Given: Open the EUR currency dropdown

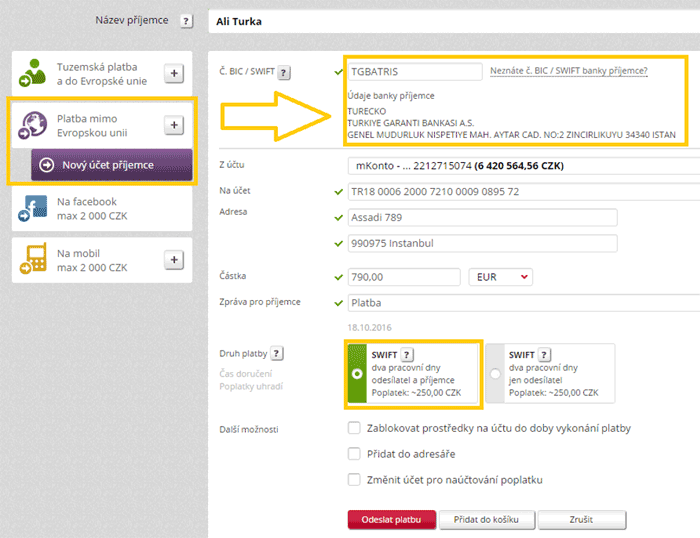Looking at the screenshot, I should (x=500, y=277).
